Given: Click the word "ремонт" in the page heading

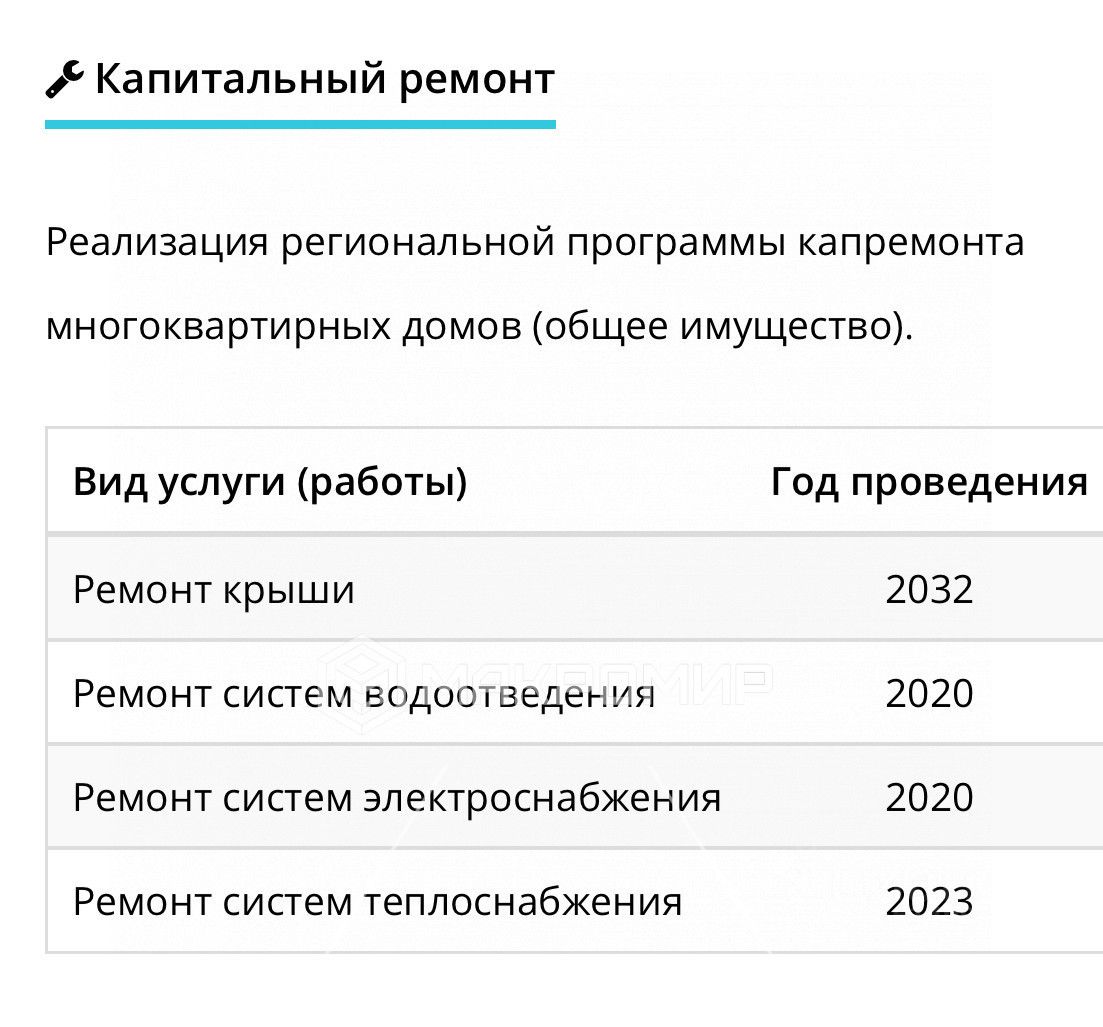Looking at the screenshot, I should (x=476, y=79).
